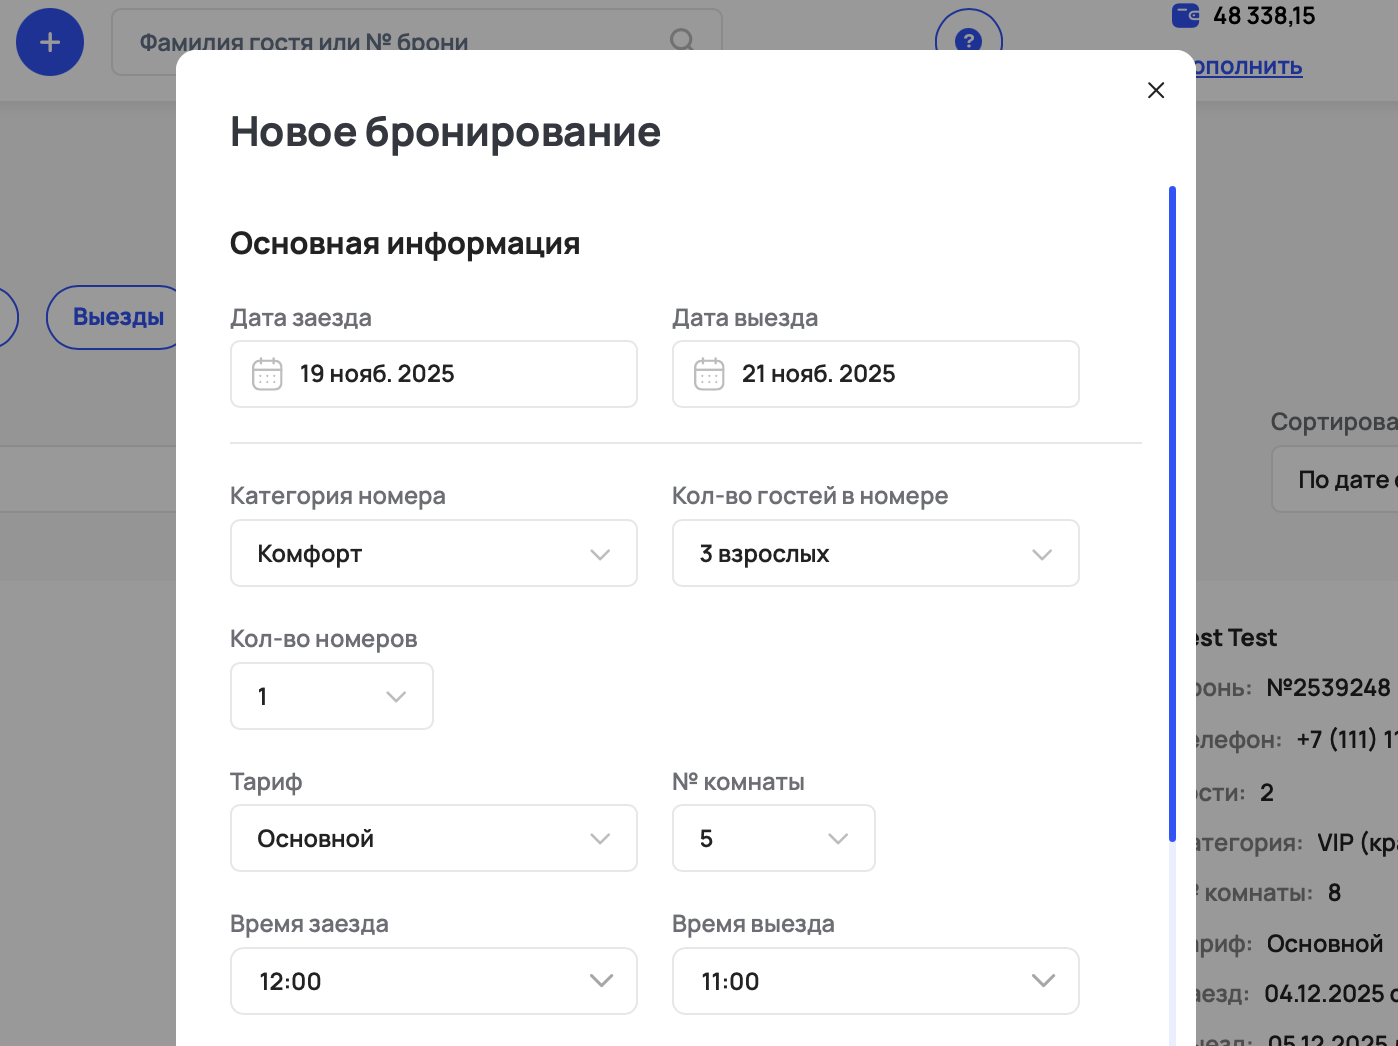This screenshot has height=1046, width=1398.
Task: Open the Дата выезда date field
Action: (x=890, y=374)
